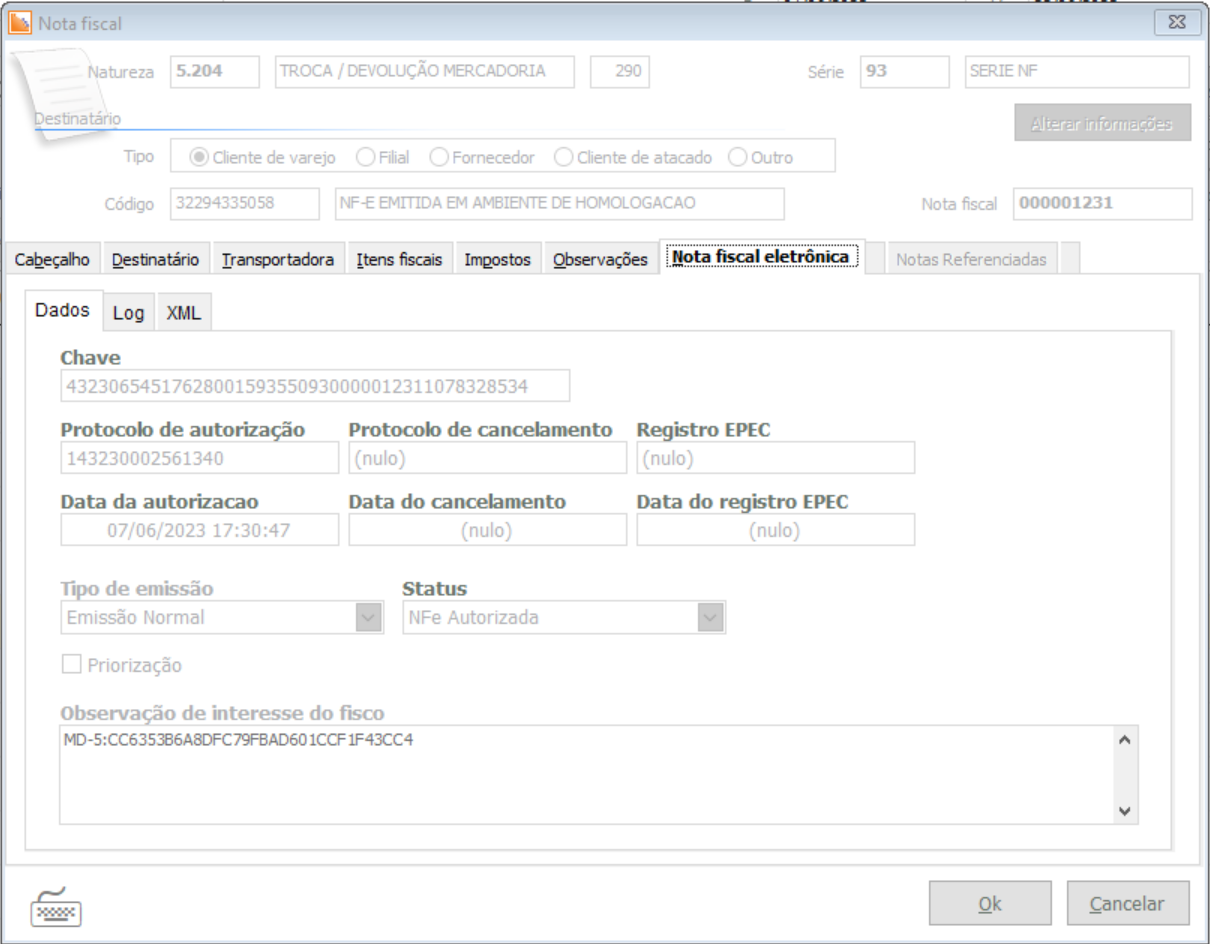This screenshot has height=944, width=1210.
Task: Click the Ok button
Action: (x=990, y=903)
